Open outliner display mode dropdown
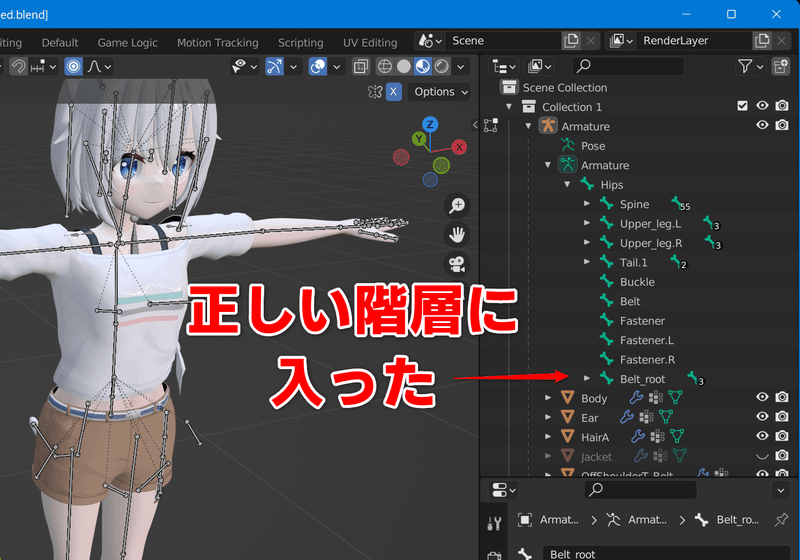 pyautogui.click(x=539, y=66)
